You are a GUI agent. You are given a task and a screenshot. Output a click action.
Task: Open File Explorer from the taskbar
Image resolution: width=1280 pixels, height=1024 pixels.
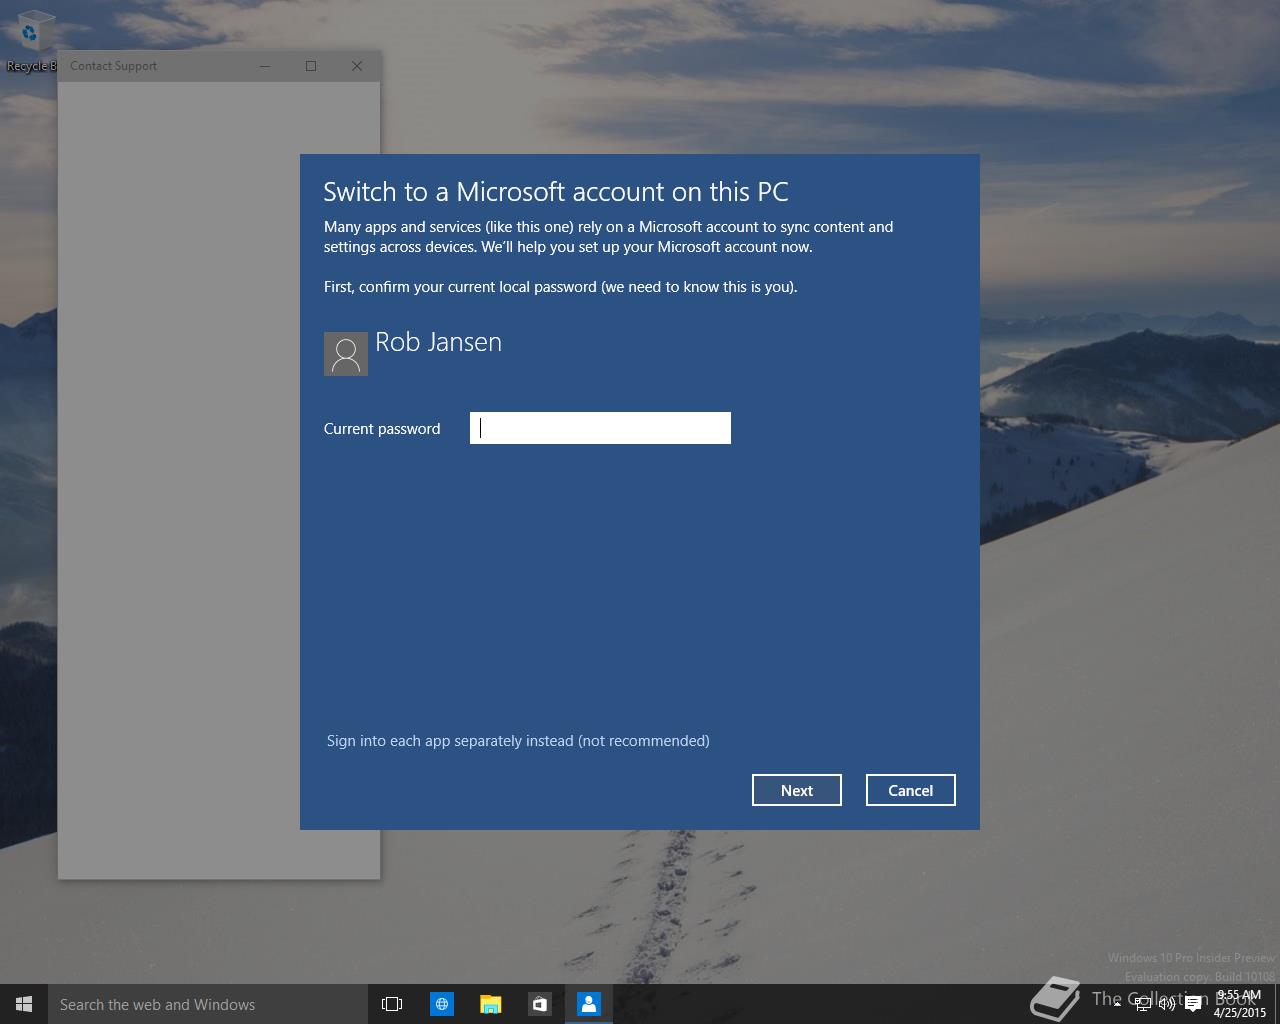[490, 1004]
